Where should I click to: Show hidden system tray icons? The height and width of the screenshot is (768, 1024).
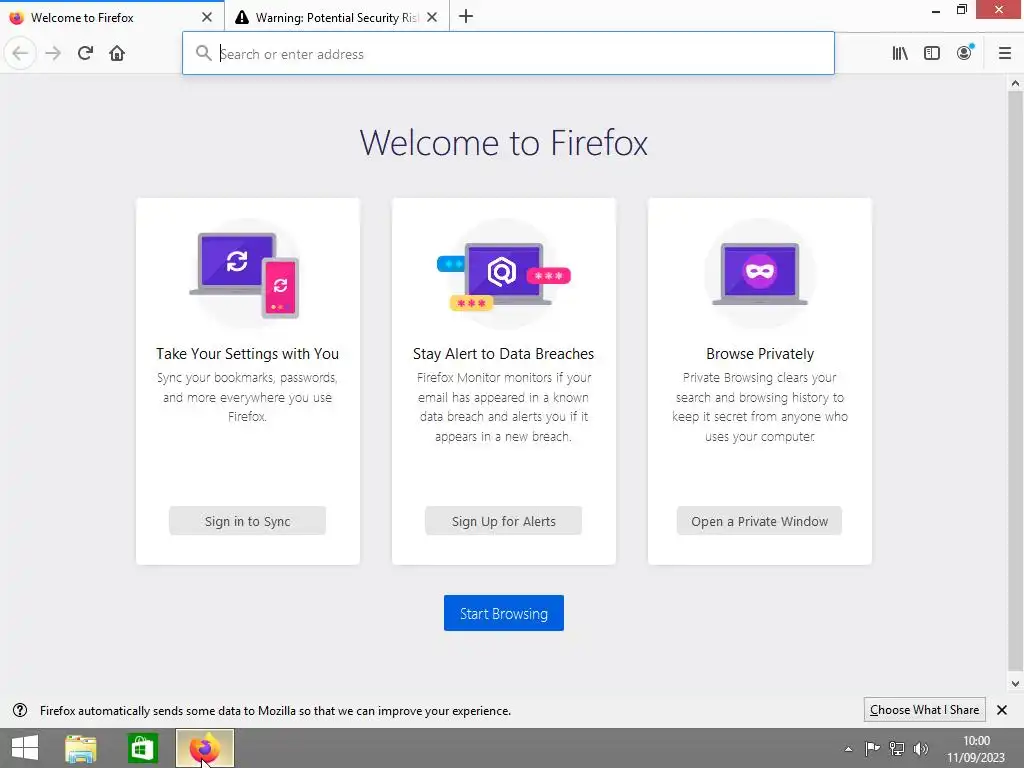click(848, 749)
